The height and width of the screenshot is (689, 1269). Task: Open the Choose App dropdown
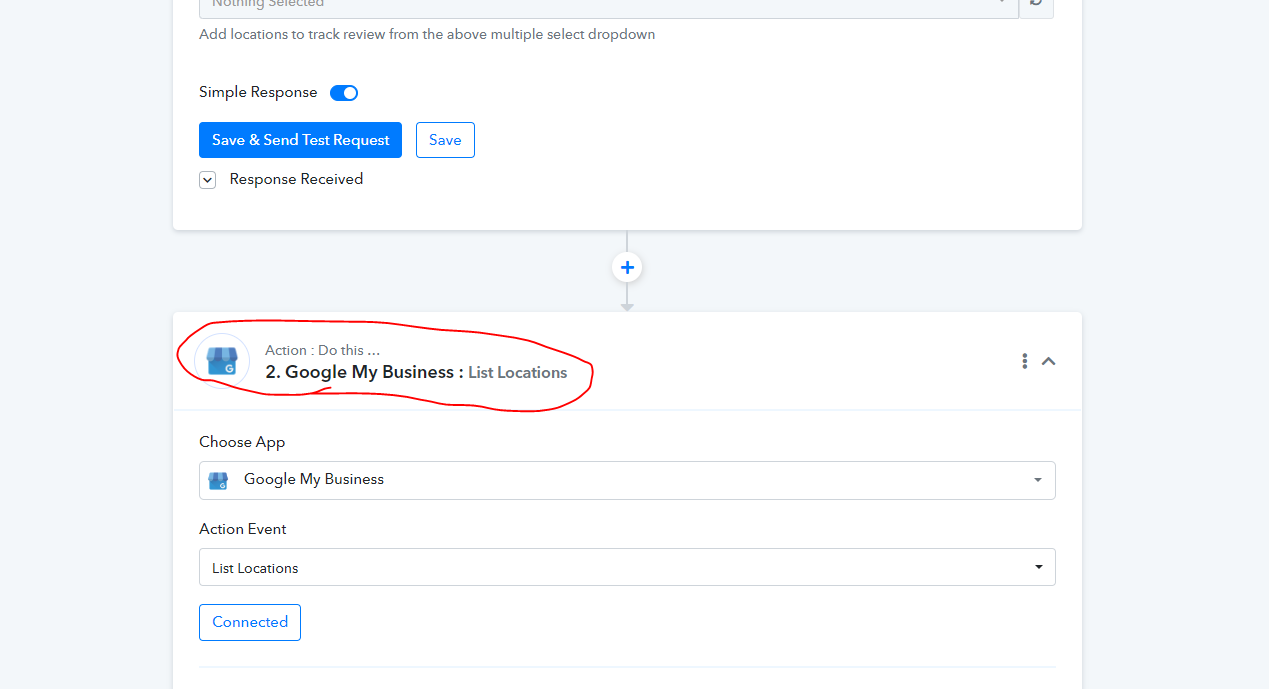[x=627, y=480]
